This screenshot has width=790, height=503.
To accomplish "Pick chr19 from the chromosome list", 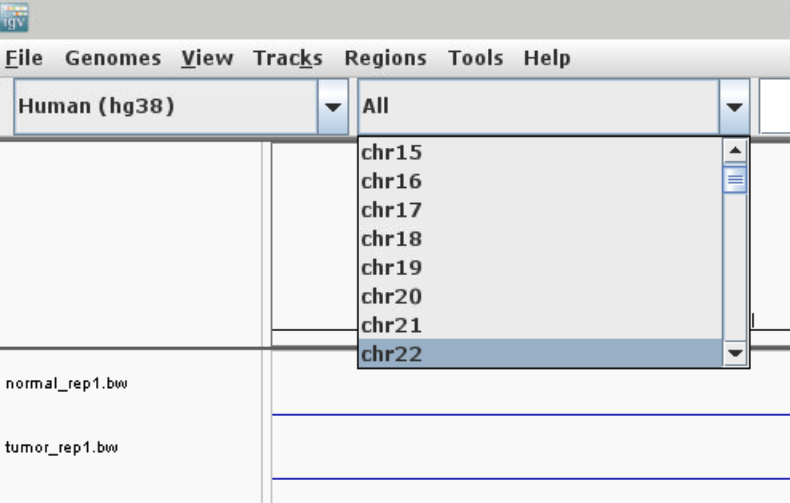I will (391, 268).
